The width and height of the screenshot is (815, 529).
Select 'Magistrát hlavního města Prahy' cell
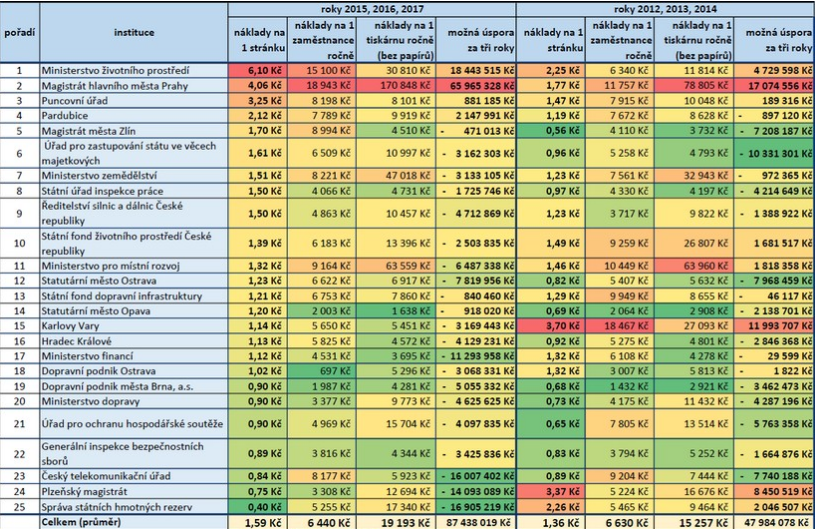[x=134, y=86]
